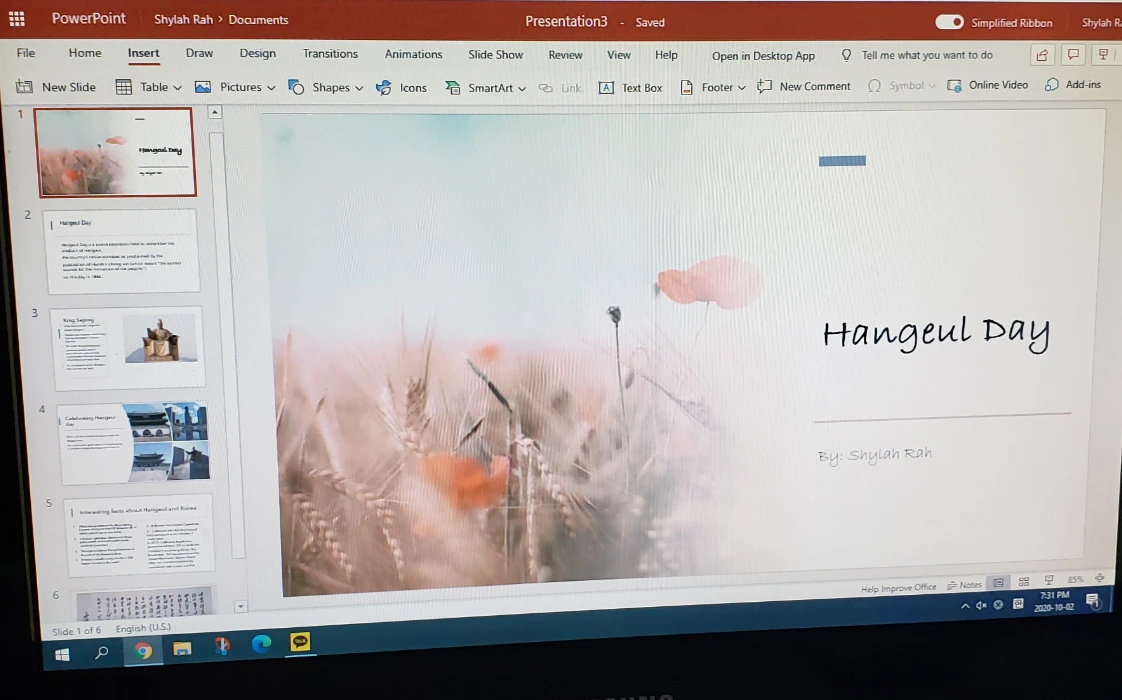
Task: Click the muted speaker volume icon
Action: tap(981, 606)
